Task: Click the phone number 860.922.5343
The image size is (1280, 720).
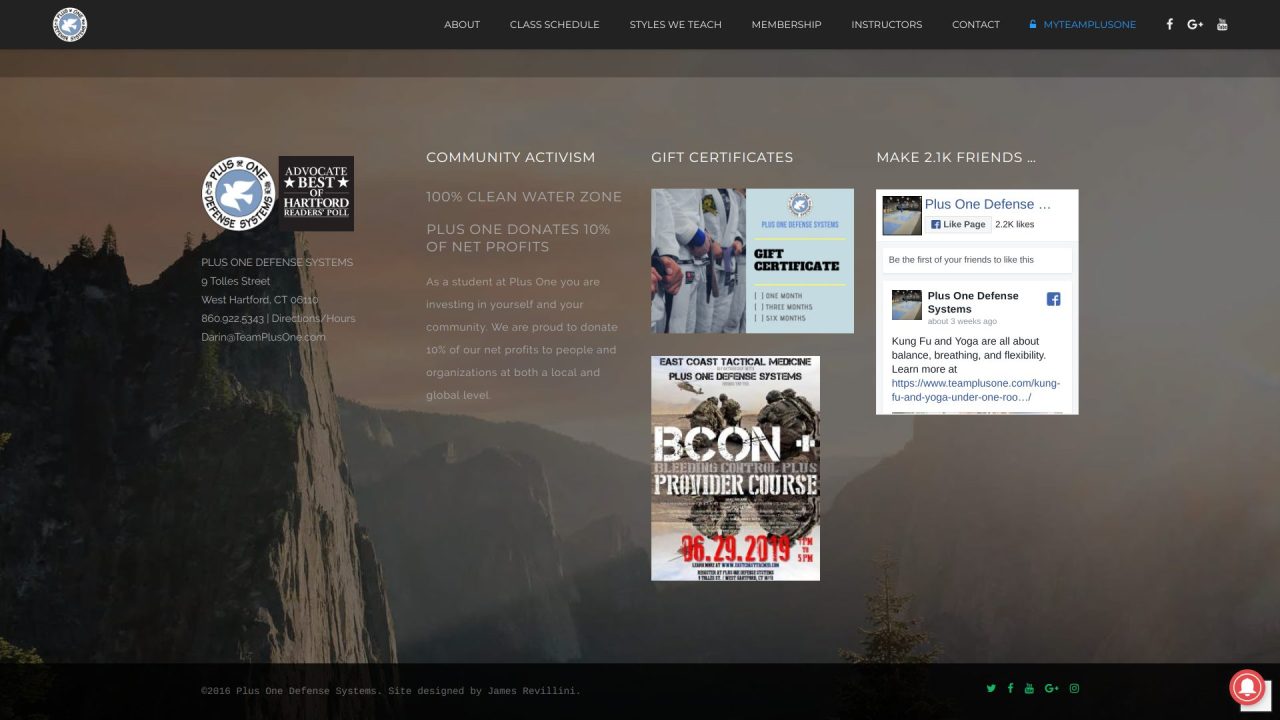Action: tap(233, 318)
